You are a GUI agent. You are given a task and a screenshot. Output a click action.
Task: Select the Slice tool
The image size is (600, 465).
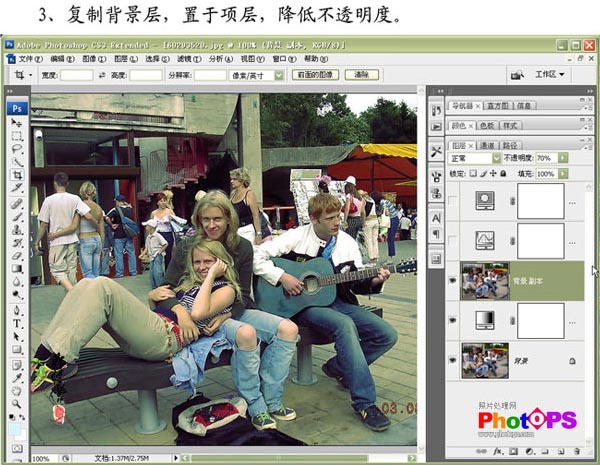pos(16,188)
